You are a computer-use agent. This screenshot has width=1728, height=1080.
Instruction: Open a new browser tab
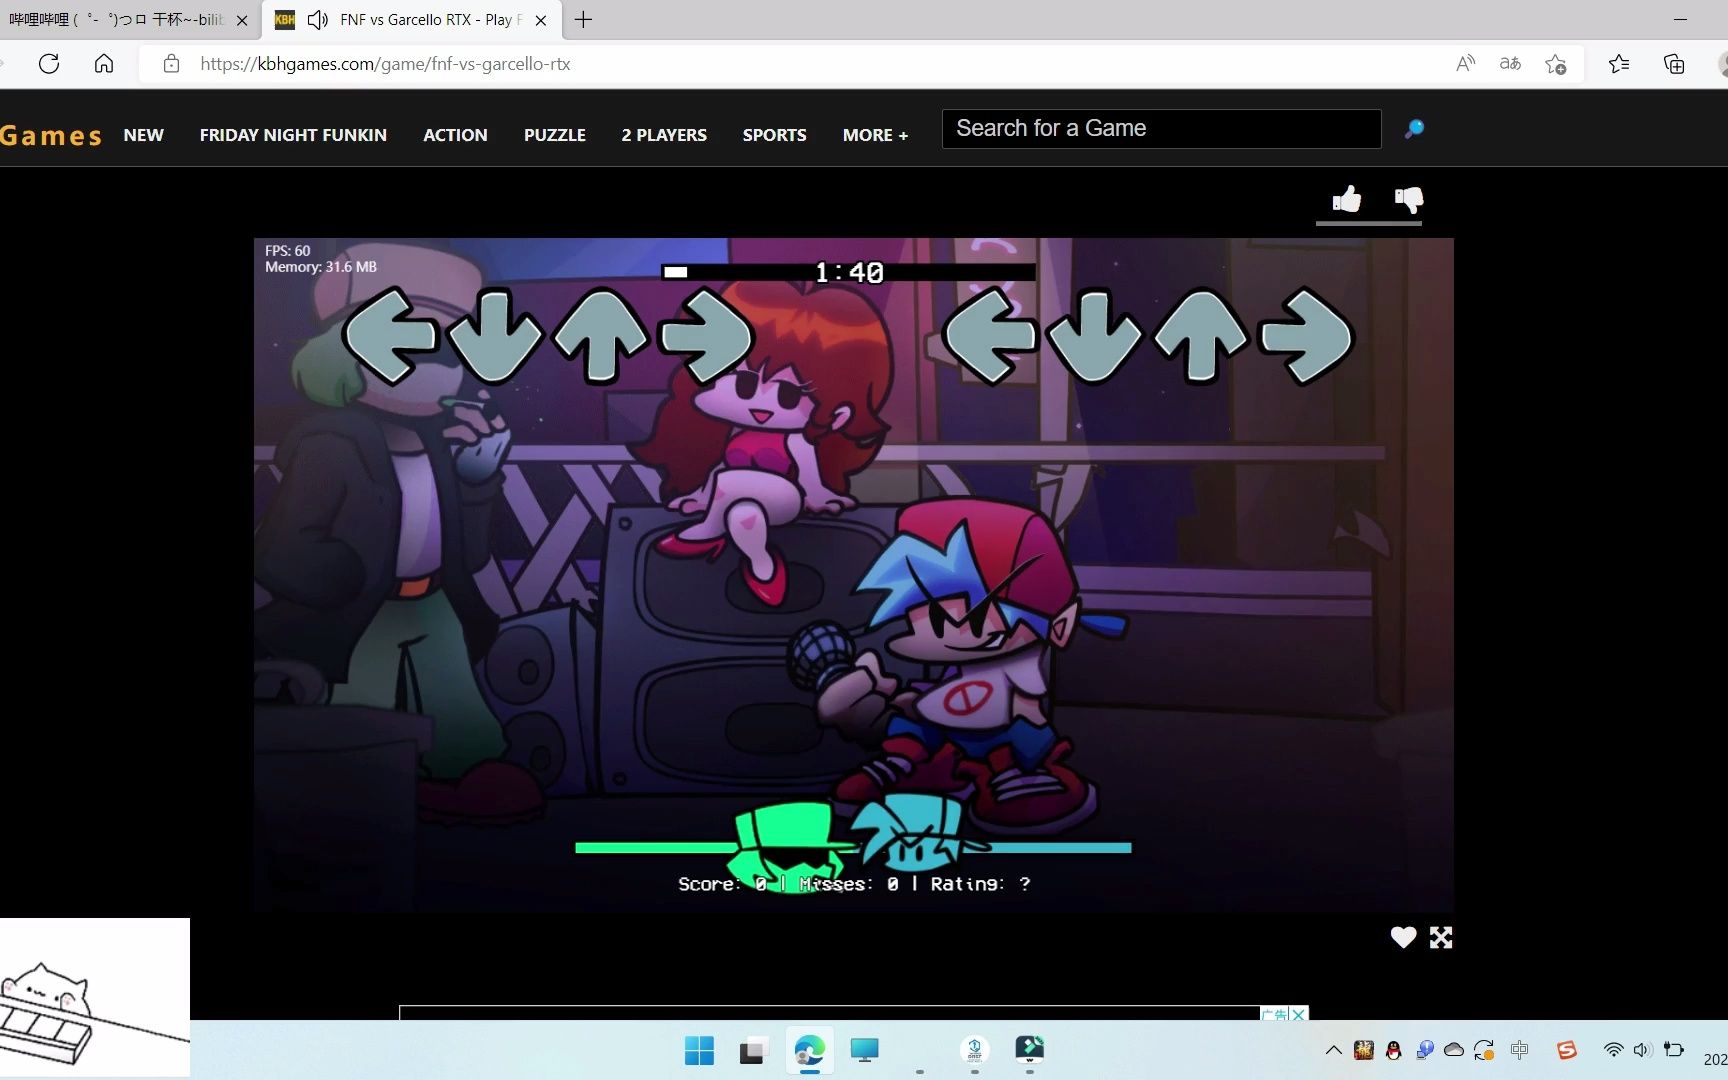pos(583,20)
